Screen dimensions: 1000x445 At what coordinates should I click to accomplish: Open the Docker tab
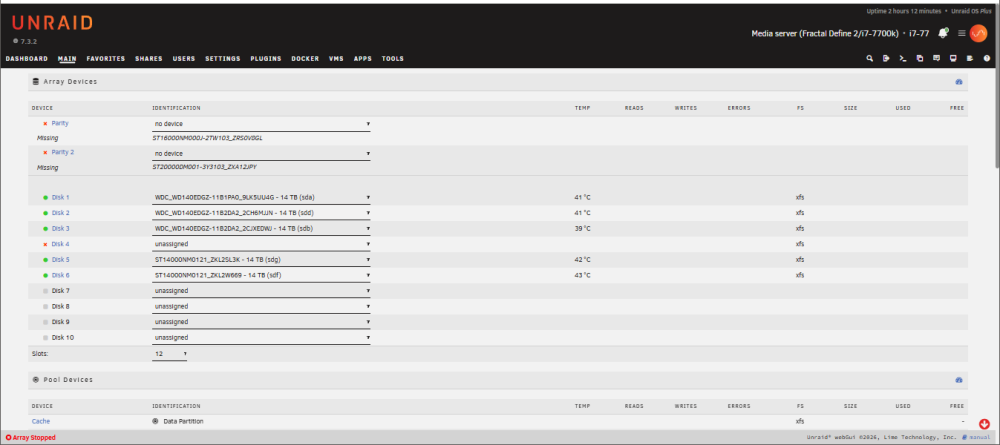pyautogui.click(x=305, y=59)
